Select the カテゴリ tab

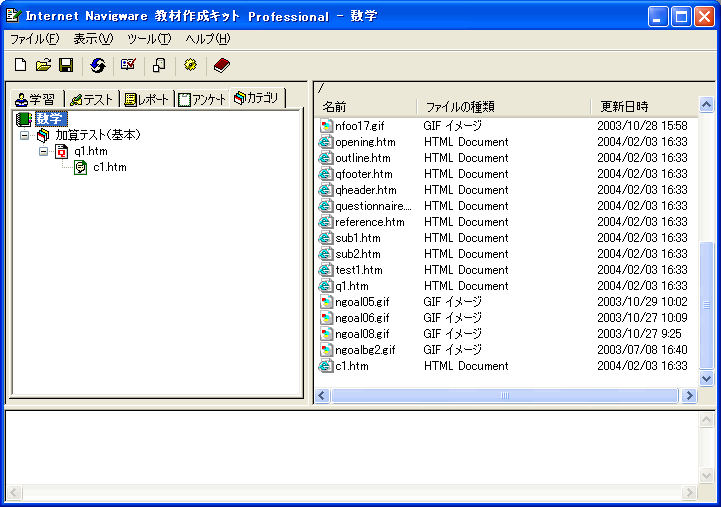coord(258,97)
